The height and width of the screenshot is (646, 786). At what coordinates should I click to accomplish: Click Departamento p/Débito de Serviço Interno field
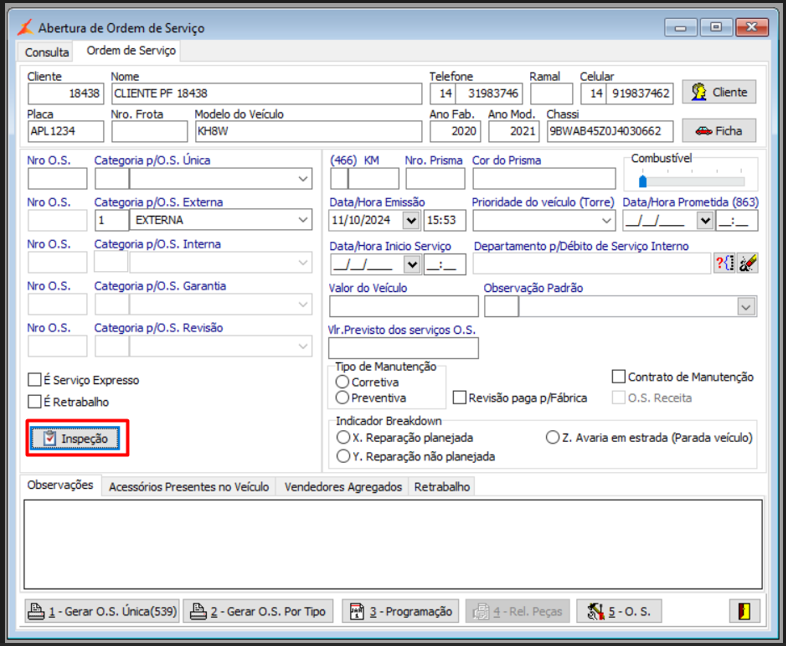point(592,264)
